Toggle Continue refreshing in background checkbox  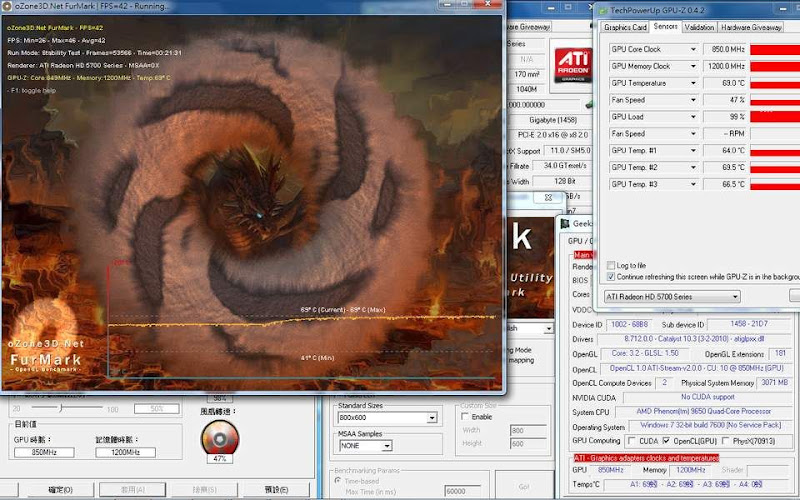point(611,277)
